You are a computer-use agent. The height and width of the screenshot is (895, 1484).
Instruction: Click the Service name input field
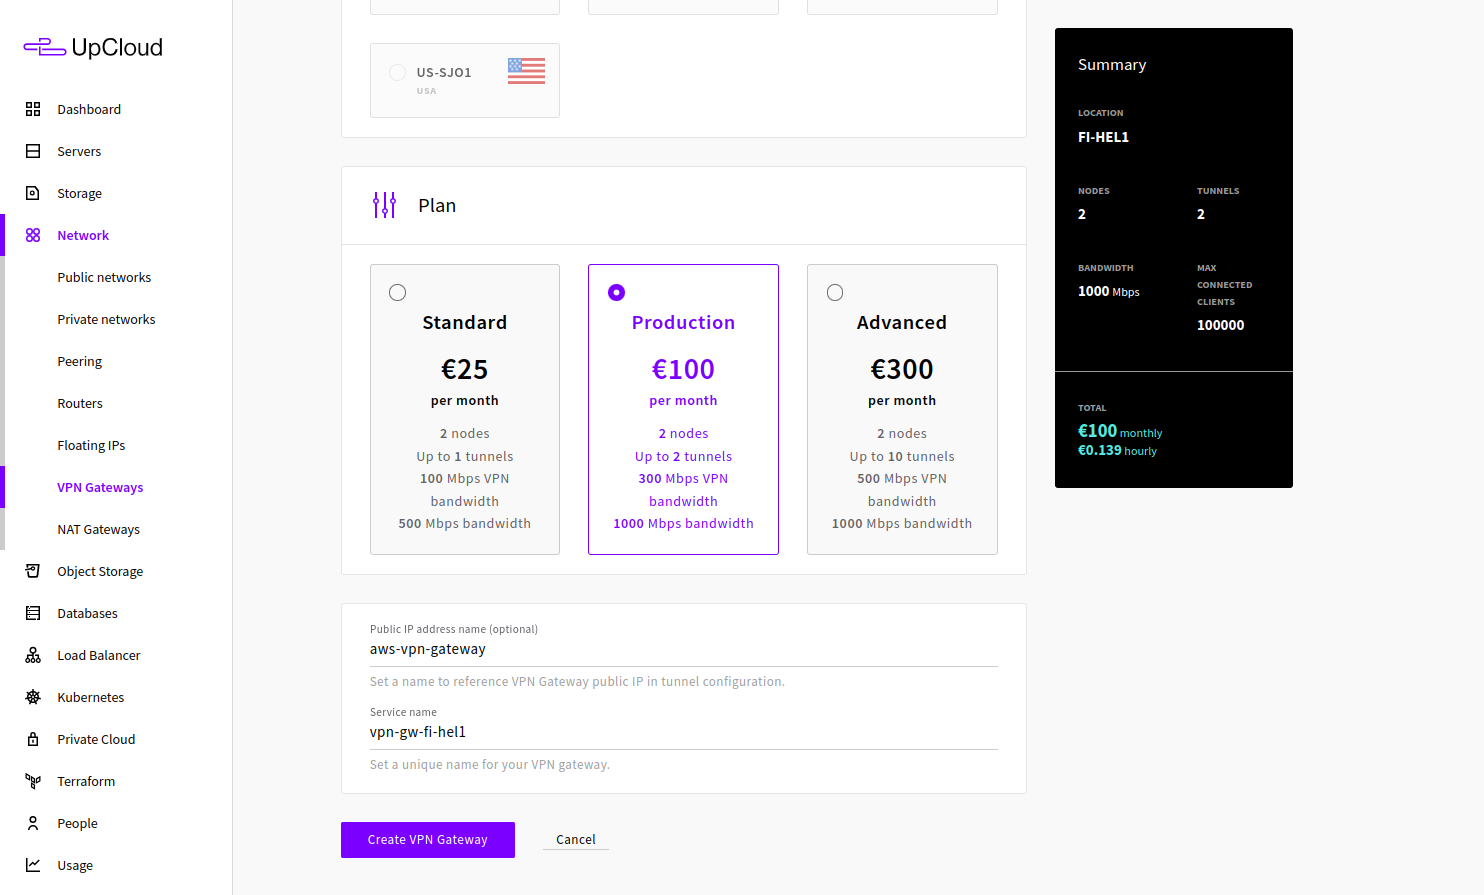[x=684, y=732]
